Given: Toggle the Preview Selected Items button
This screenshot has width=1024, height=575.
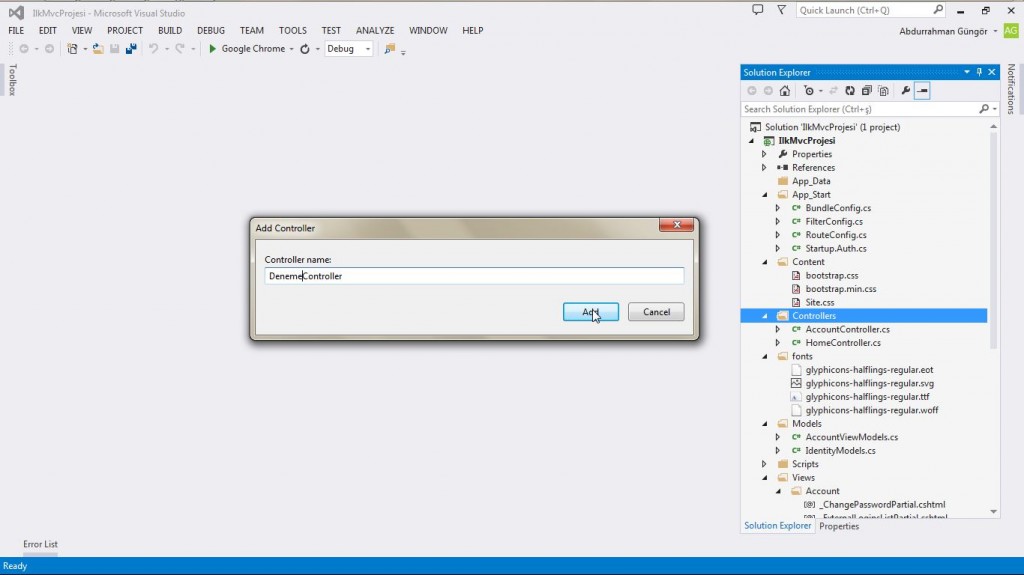Looking at the screenshot, I should pyautogui.click(x=923, y=91).
